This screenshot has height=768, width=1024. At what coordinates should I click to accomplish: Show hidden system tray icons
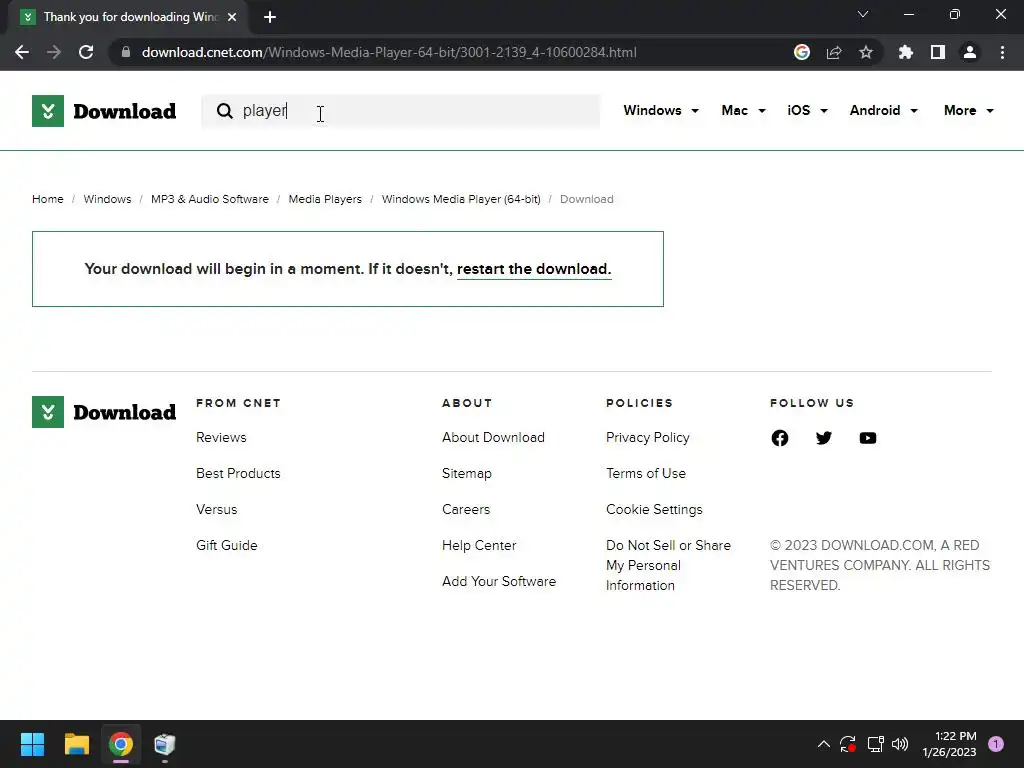coord(824,744)
